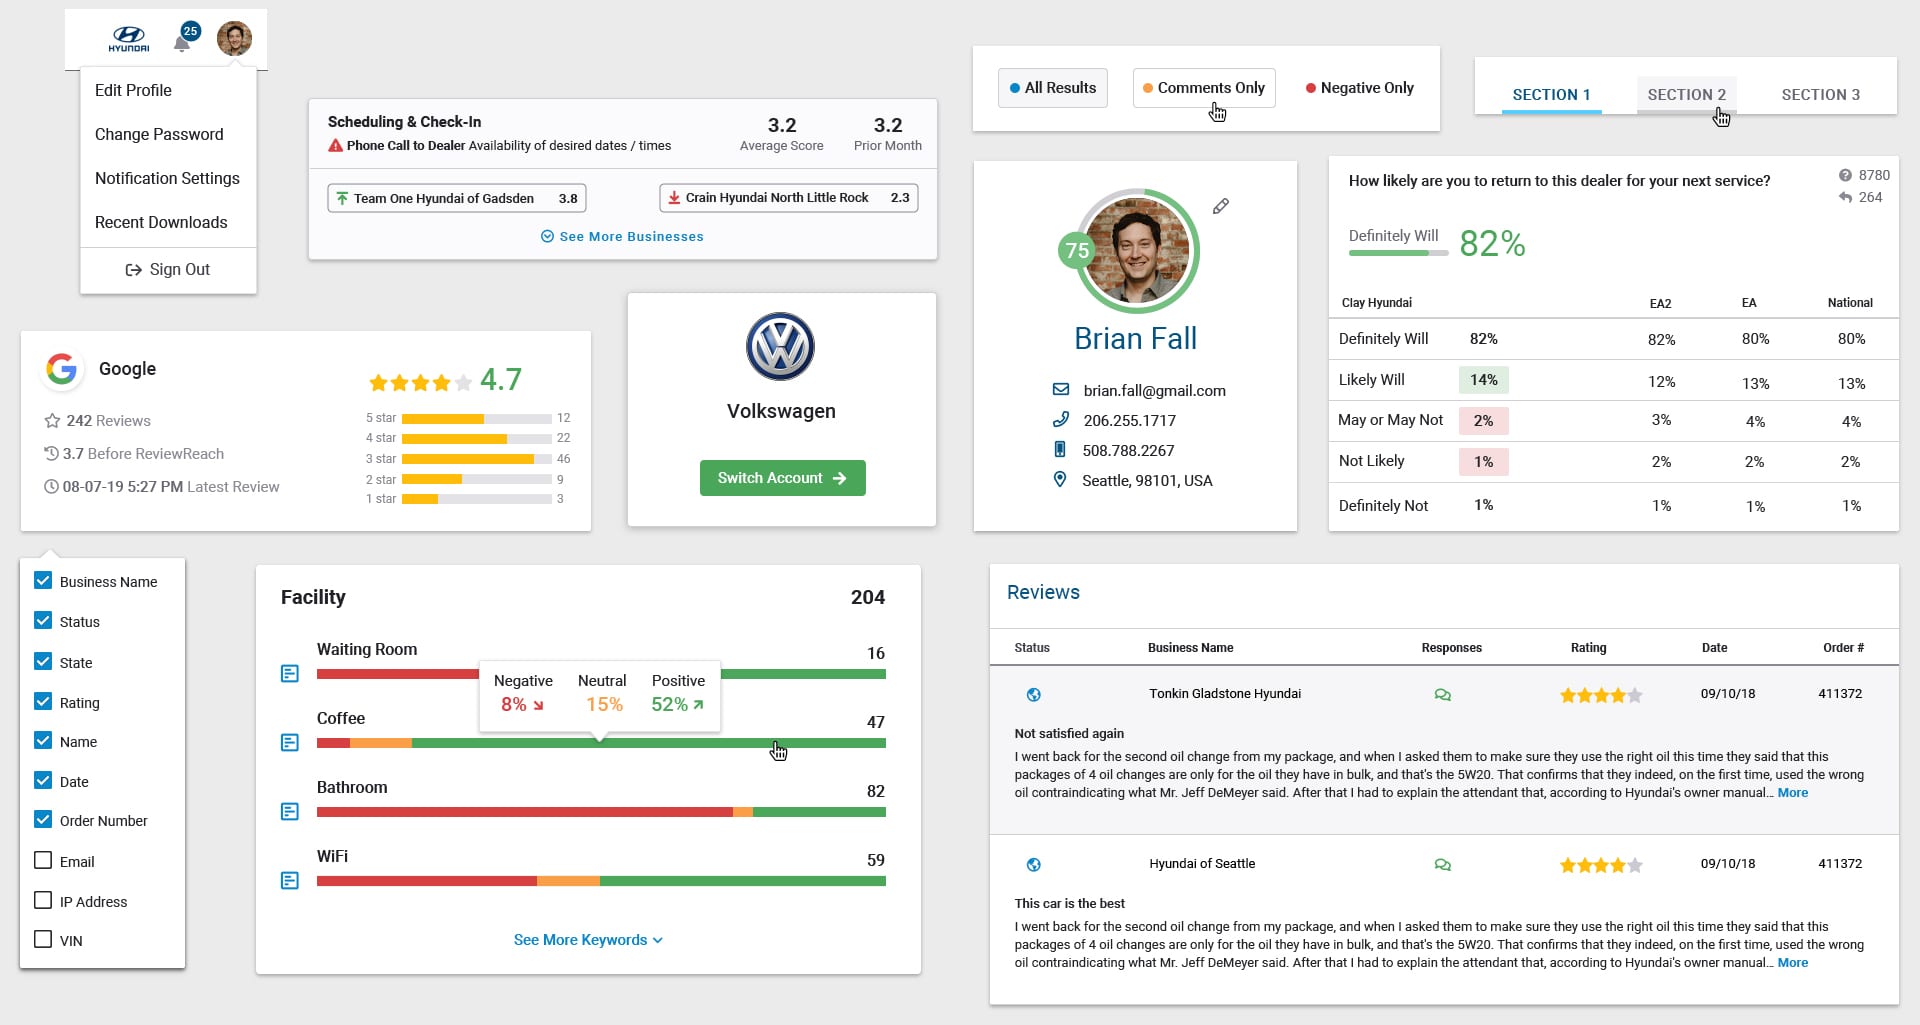
Task: Click the comments icon for Coffee
Action: coord(290,743)
